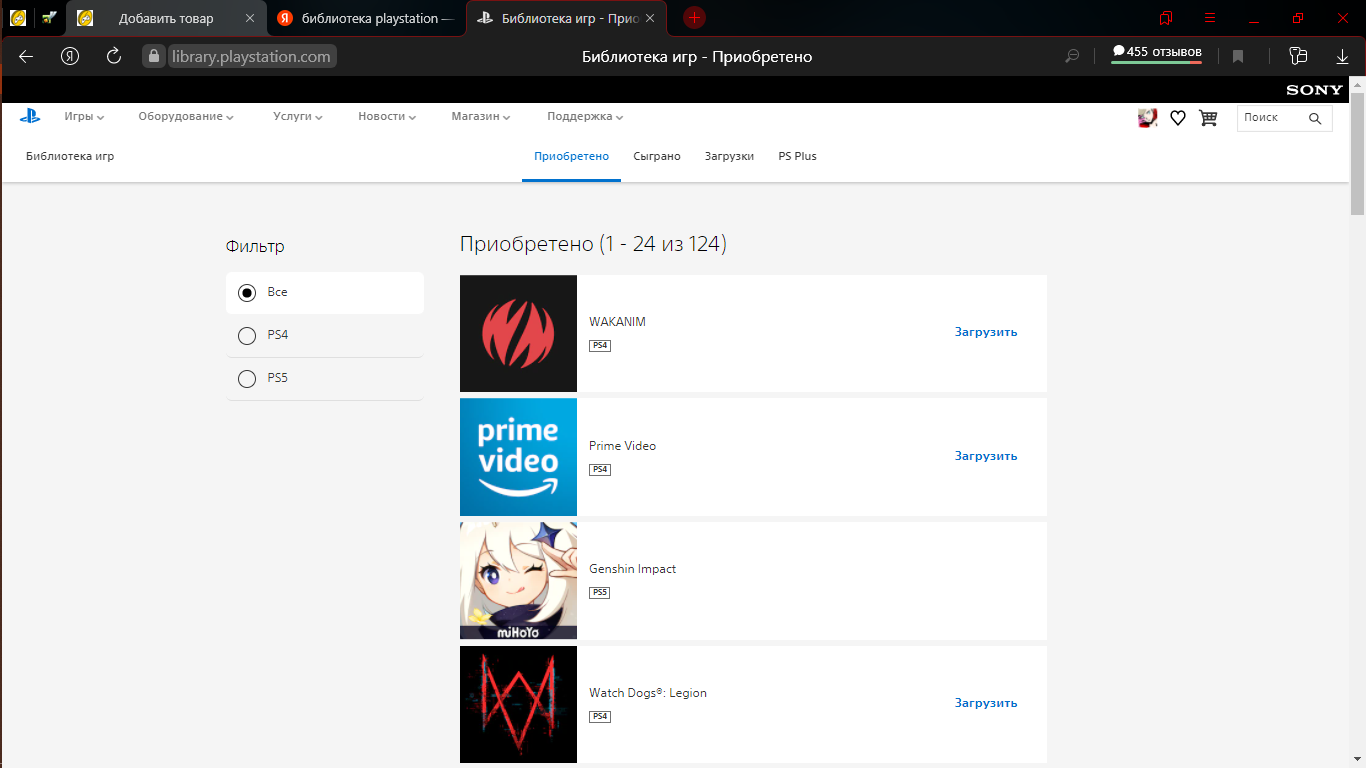Expand the Услуги menu
Image resolution: width=1366 pixels, height=768 pixels.
298,117
